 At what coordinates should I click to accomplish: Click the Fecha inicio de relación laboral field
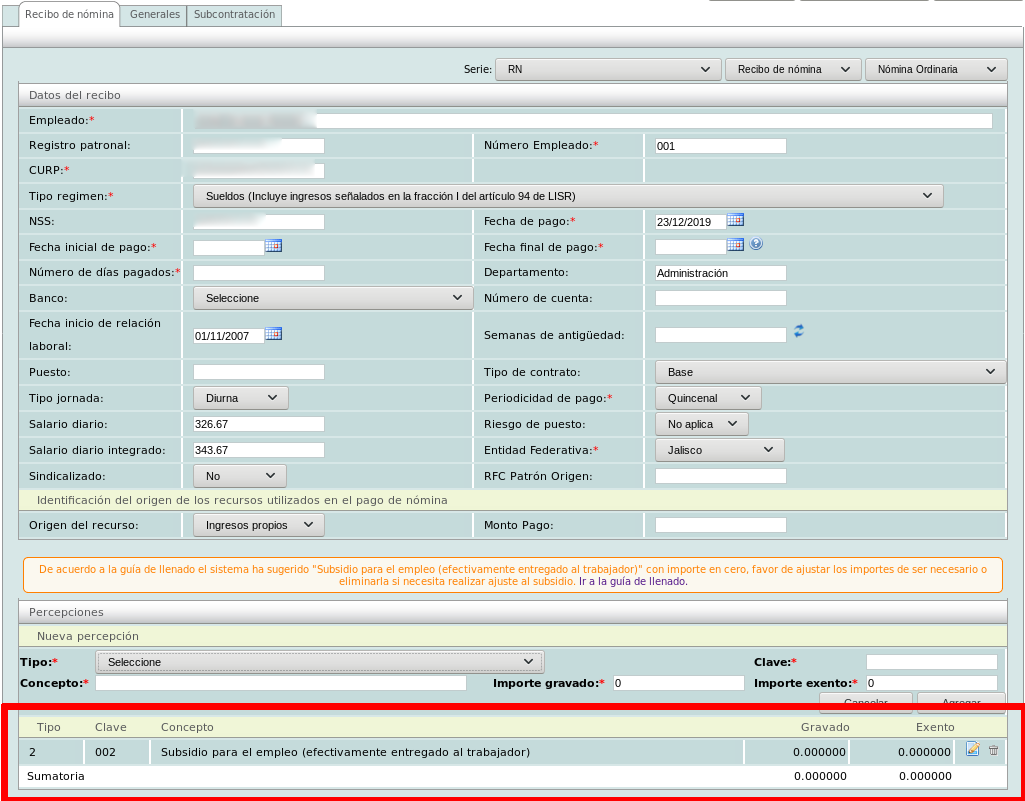[229, 336]
